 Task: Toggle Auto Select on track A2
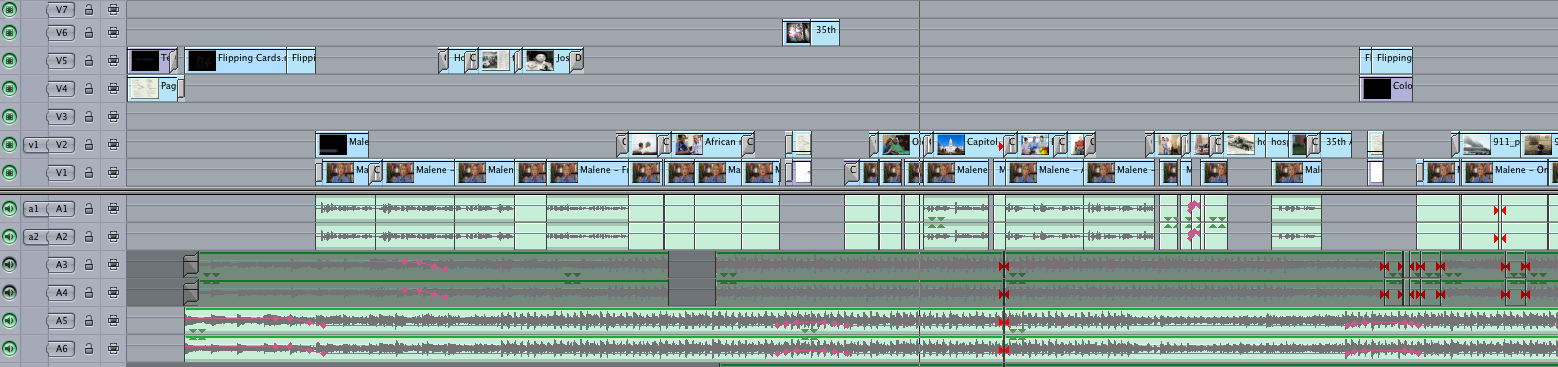113,237
